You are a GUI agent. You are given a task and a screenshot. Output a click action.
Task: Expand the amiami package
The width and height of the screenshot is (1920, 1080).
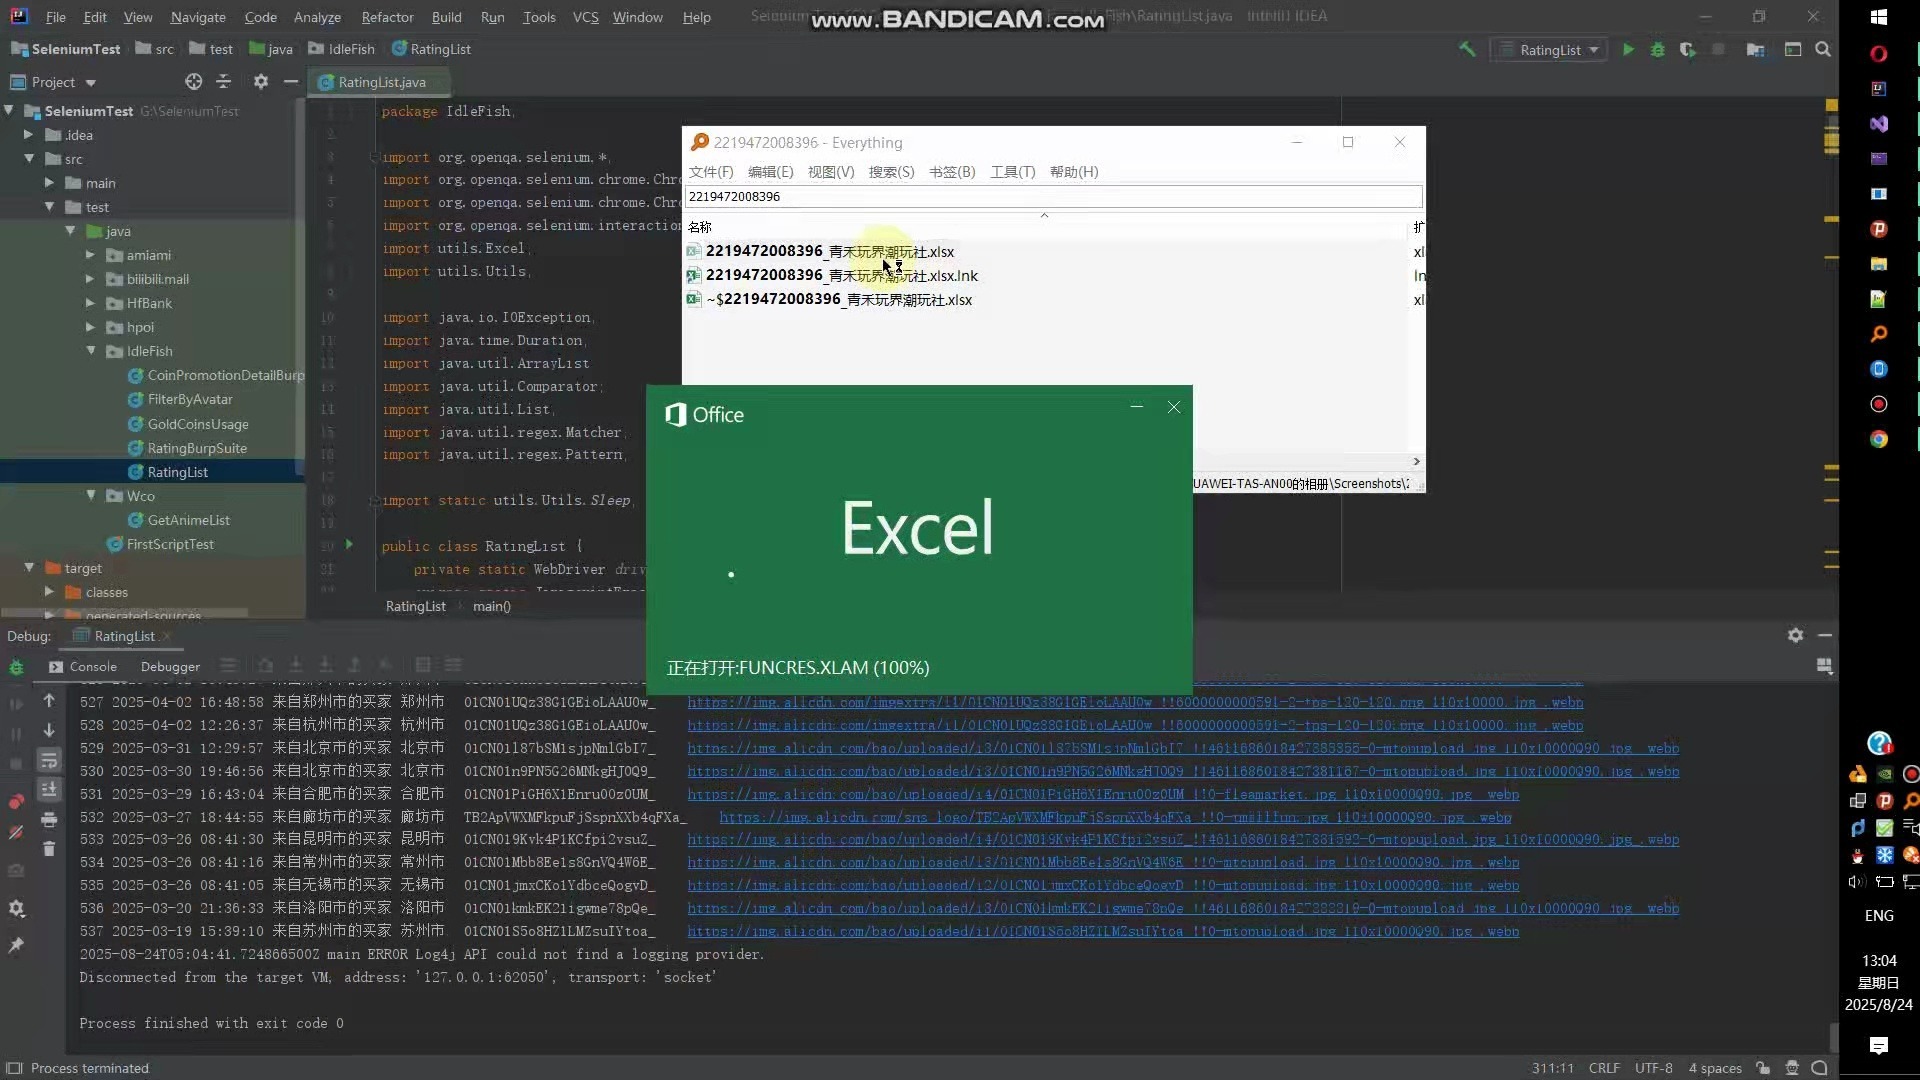91,255
